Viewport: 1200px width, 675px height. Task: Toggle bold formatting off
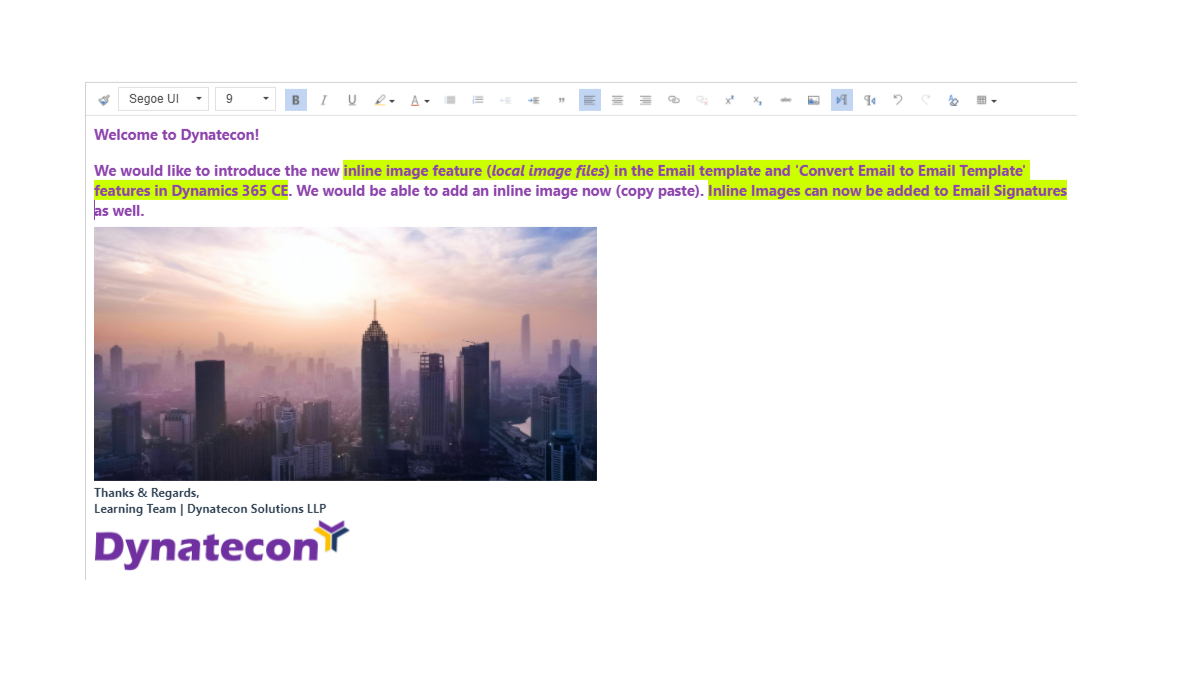pyautogui.click(x=295, y=99)
